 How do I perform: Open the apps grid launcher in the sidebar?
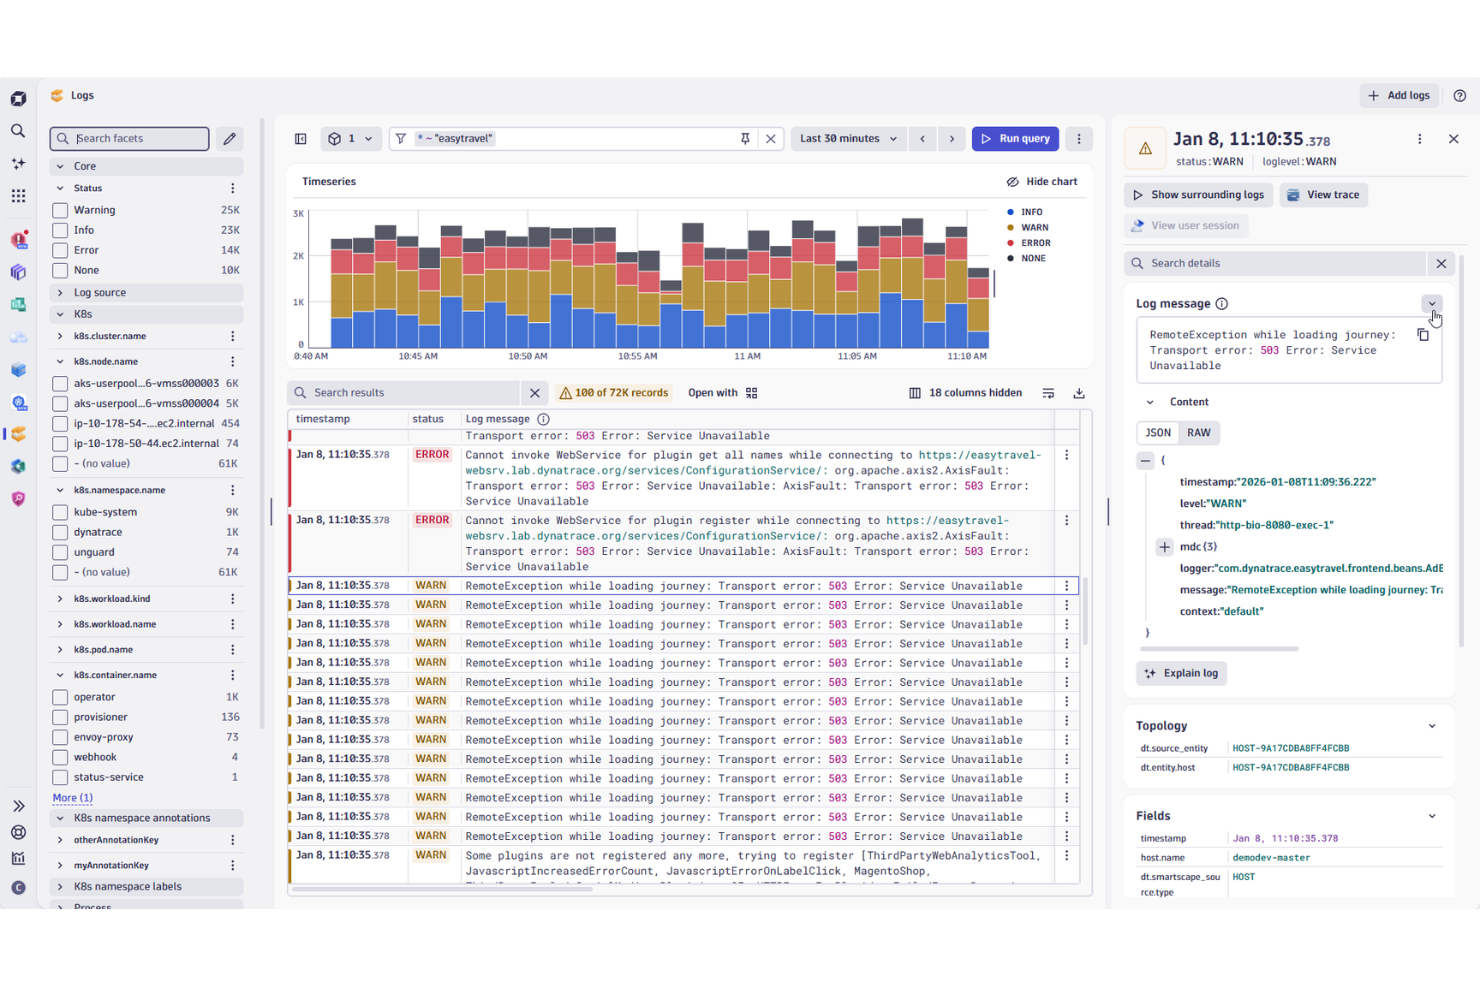(18, 196)
